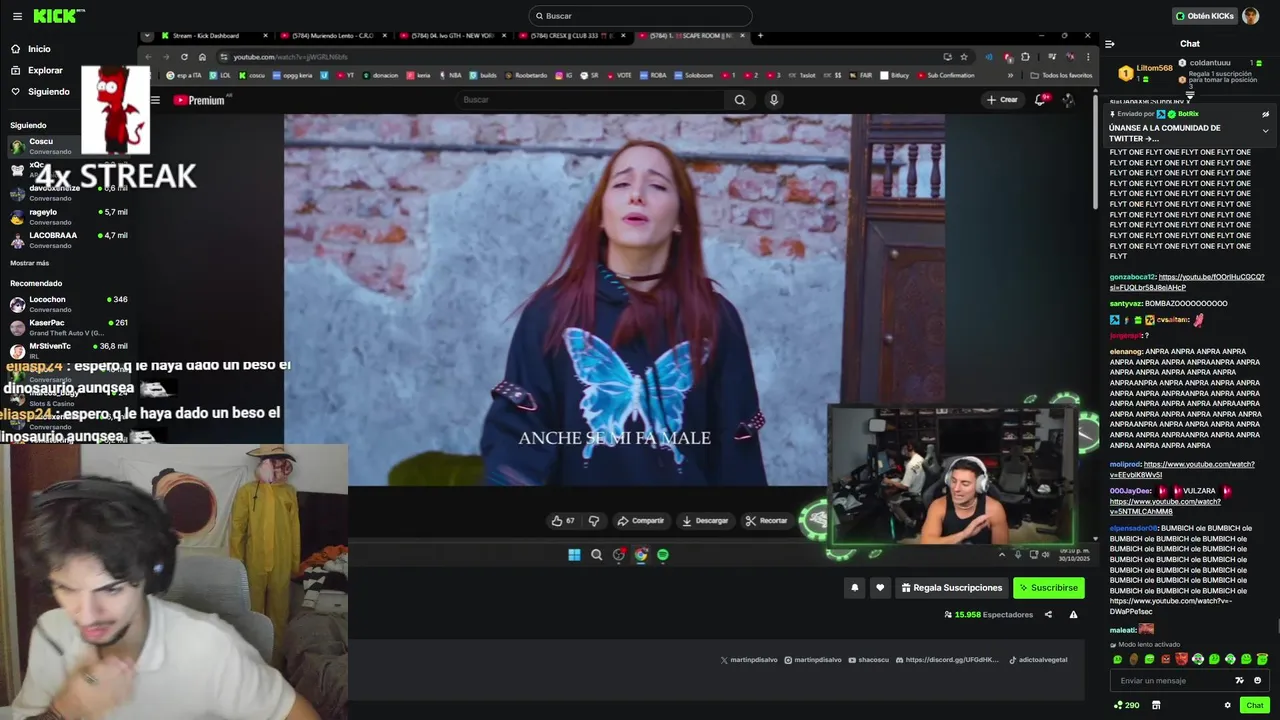Click the taskbar search magnifier in stream

[596, 555]
